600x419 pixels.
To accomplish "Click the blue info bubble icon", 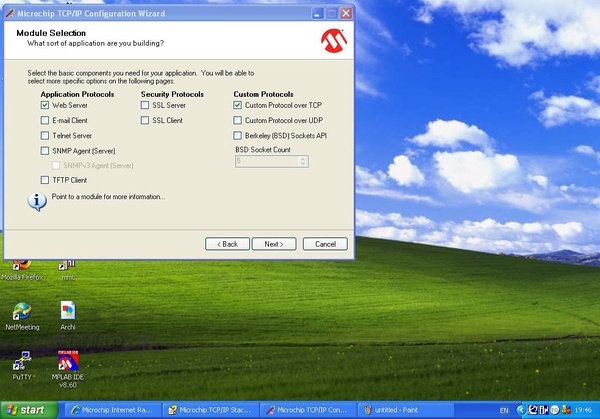I will [x=37, y=202].
